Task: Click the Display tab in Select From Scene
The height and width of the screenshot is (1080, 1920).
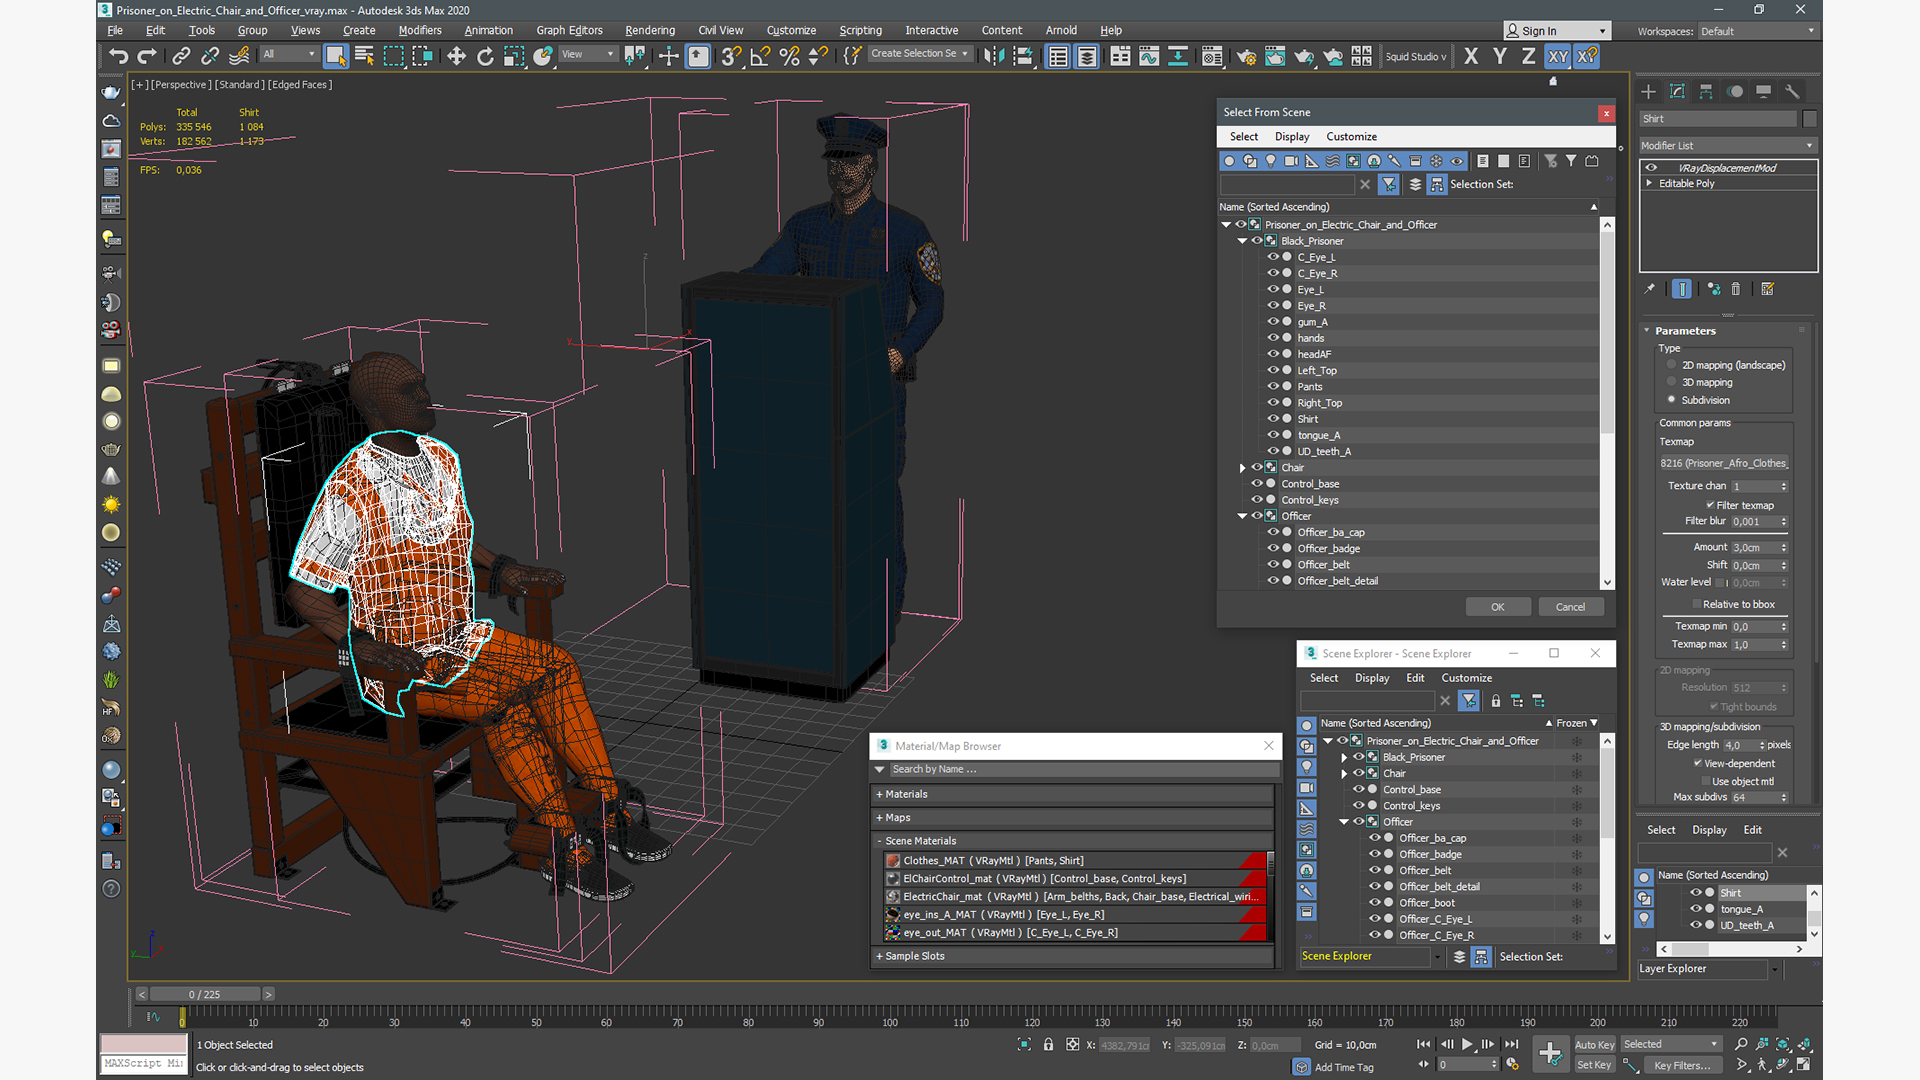Action: [x=1292, y=136]
